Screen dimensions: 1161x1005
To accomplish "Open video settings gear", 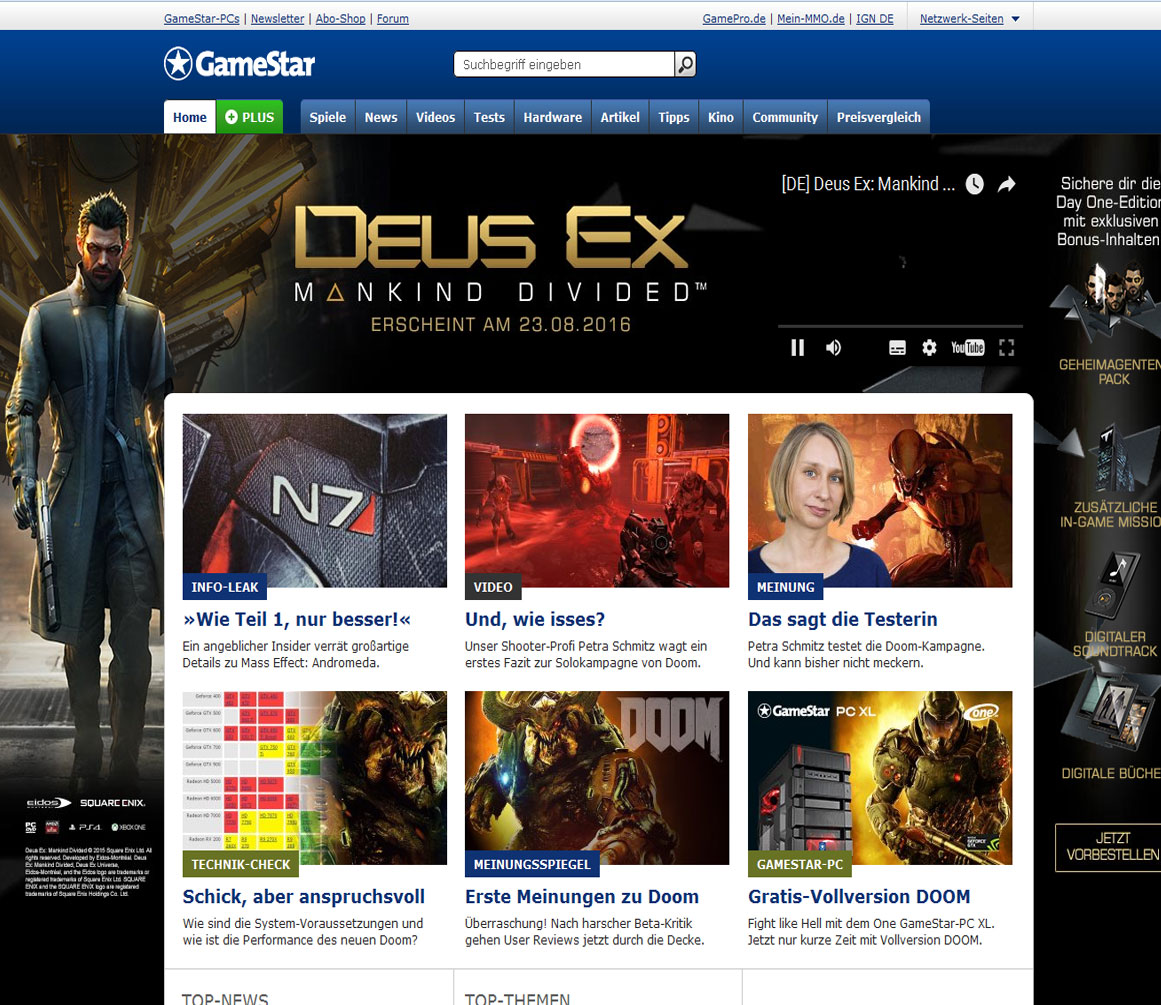I will pyautogui.click(x=929, y=347).
